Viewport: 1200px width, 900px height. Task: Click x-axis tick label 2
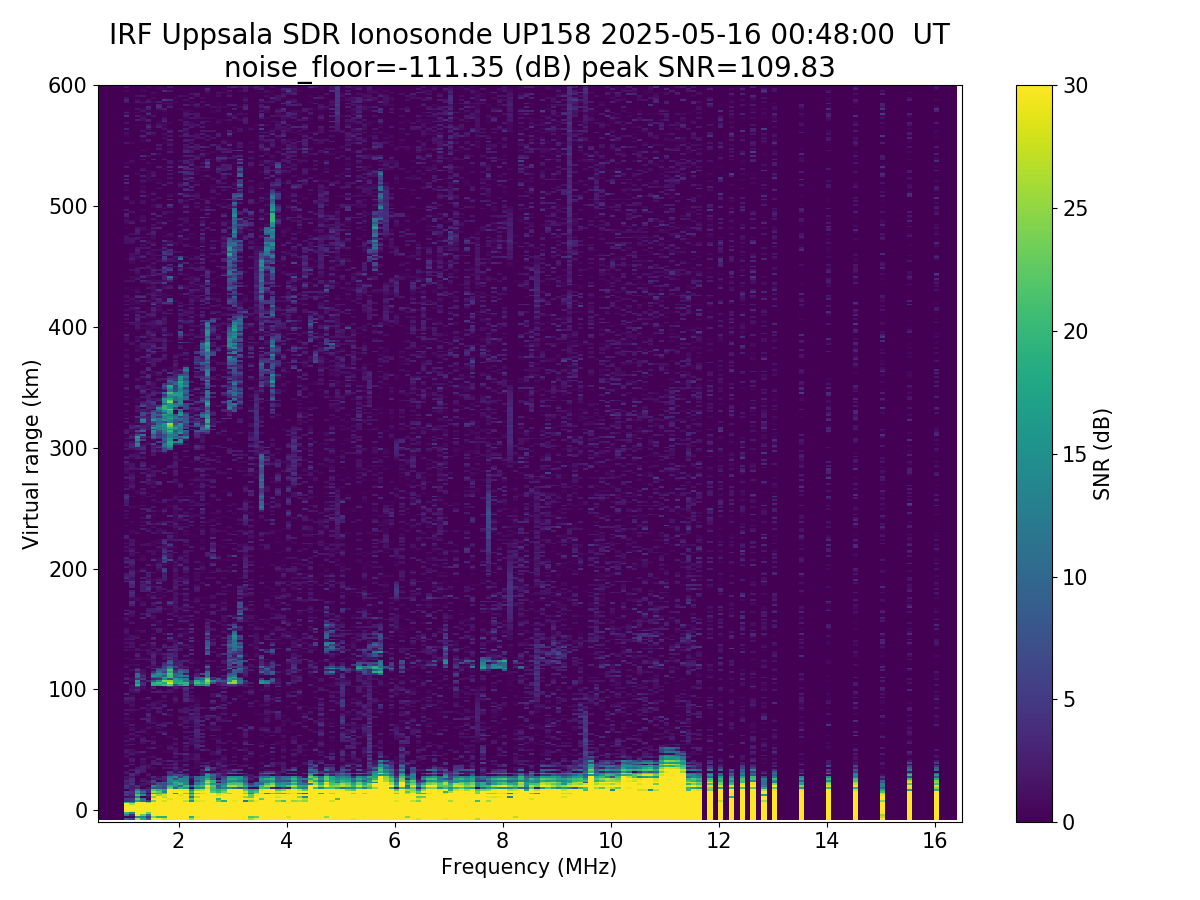[179, 841]
